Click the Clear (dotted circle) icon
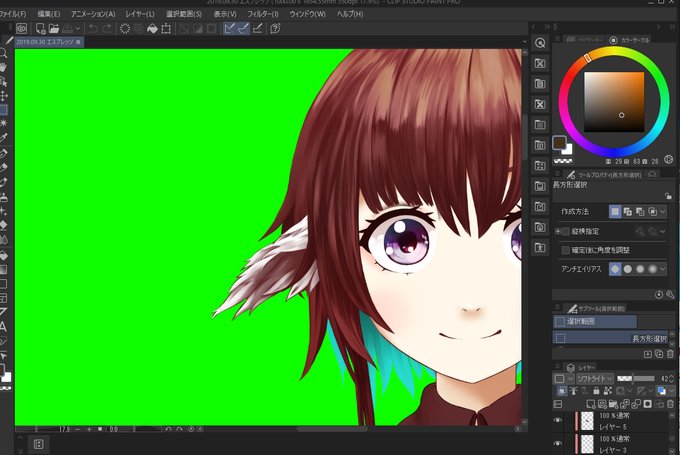The width and height of the screenshot is (680, 455). click(x=125, y=29)
